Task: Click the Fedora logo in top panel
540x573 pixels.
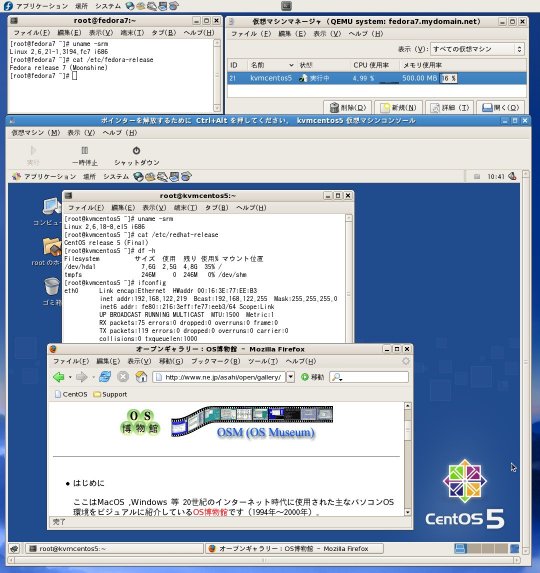Action: [8, 6]
